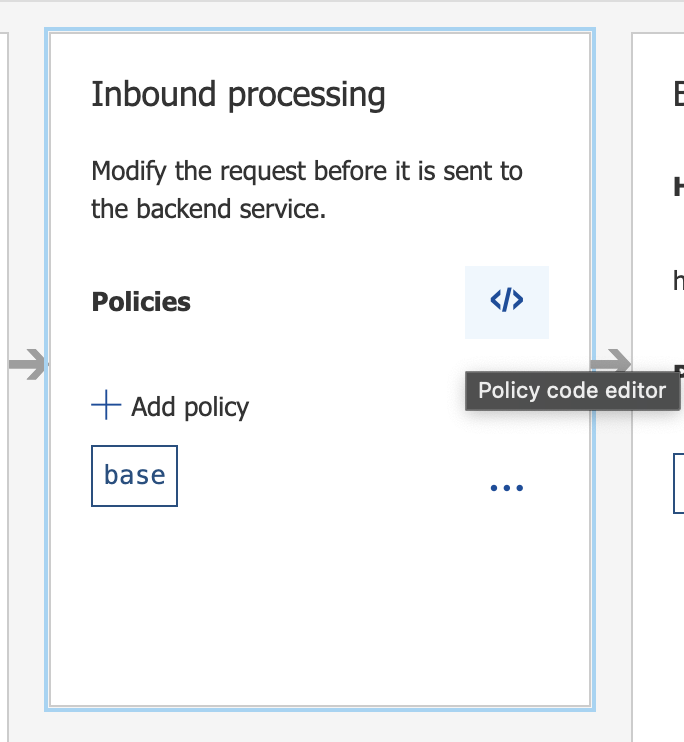
Task: Click the gray arrow entering Inbound processing
Action: click(28, 365)
